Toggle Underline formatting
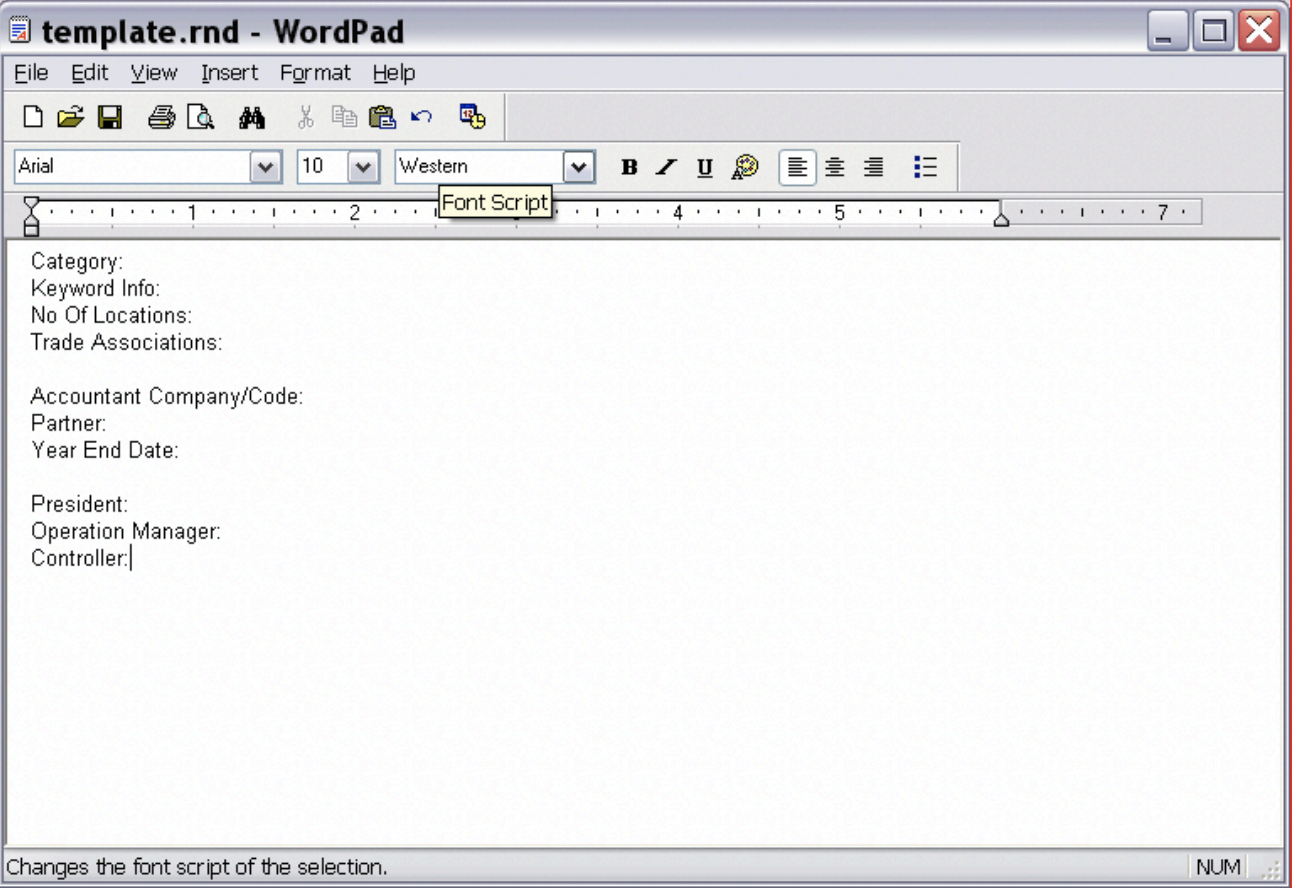Screen dimensions: 1294x894 [705, 168]
